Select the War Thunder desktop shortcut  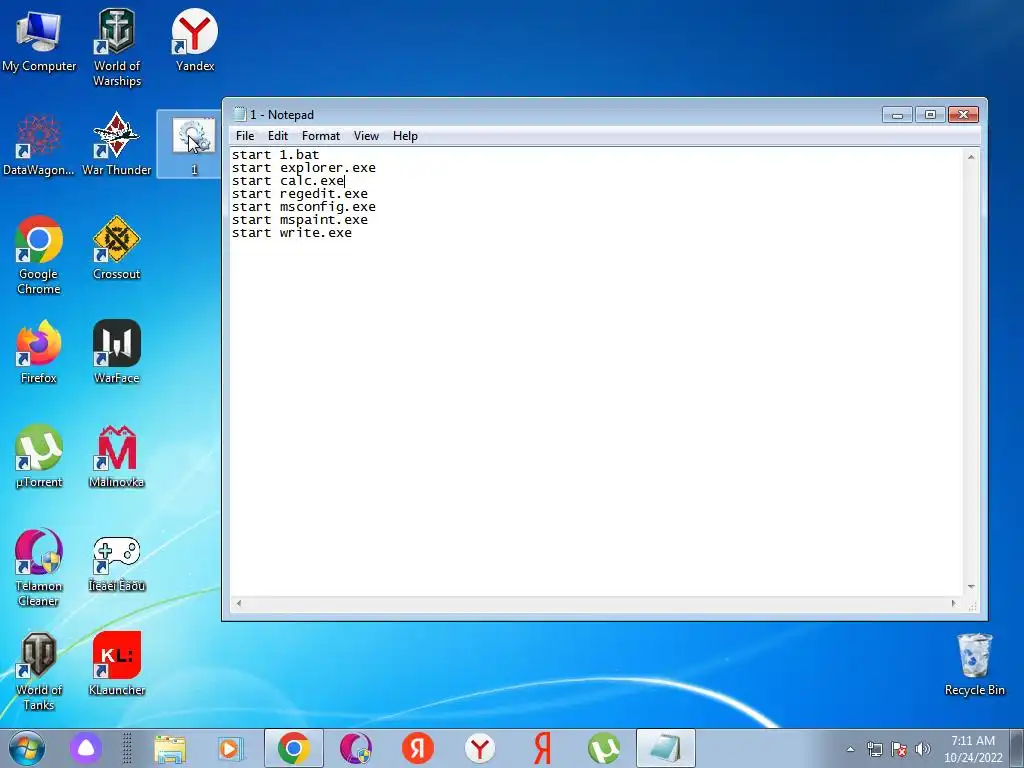[x=117, y=144]
